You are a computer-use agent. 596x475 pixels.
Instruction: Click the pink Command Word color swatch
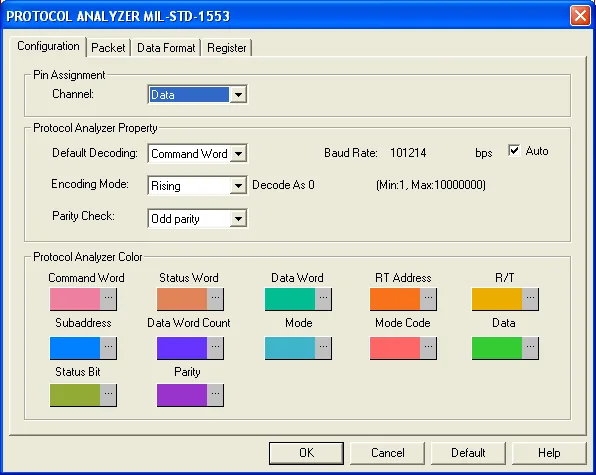click(75, 299)
